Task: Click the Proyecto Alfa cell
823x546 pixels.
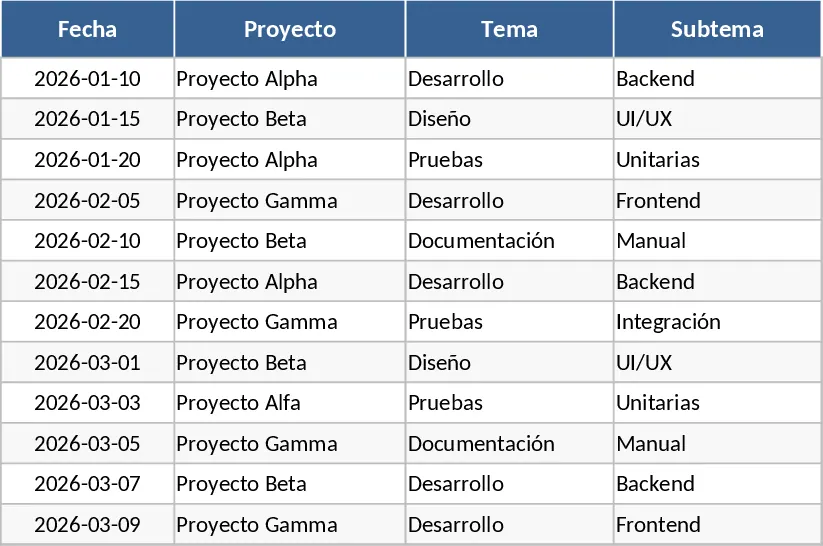Action: (290, 403)
